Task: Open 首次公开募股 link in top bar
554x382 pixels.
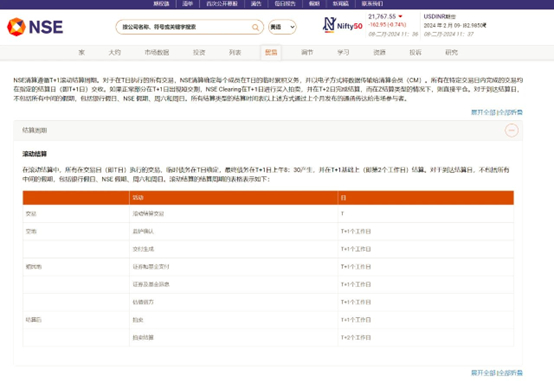Action: point(222,4)
